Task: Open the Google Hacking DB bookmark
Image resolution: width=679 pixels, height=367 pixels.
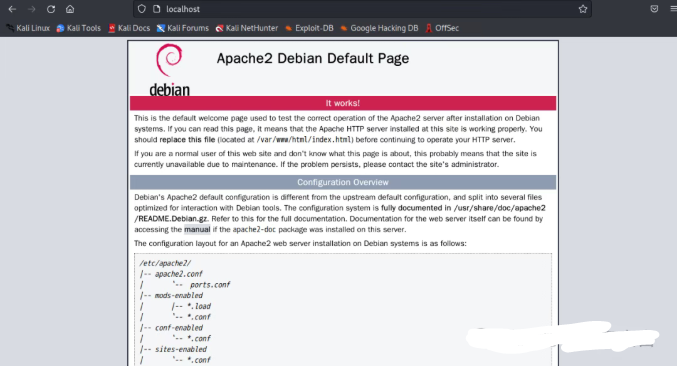Action: pos(379,28)
